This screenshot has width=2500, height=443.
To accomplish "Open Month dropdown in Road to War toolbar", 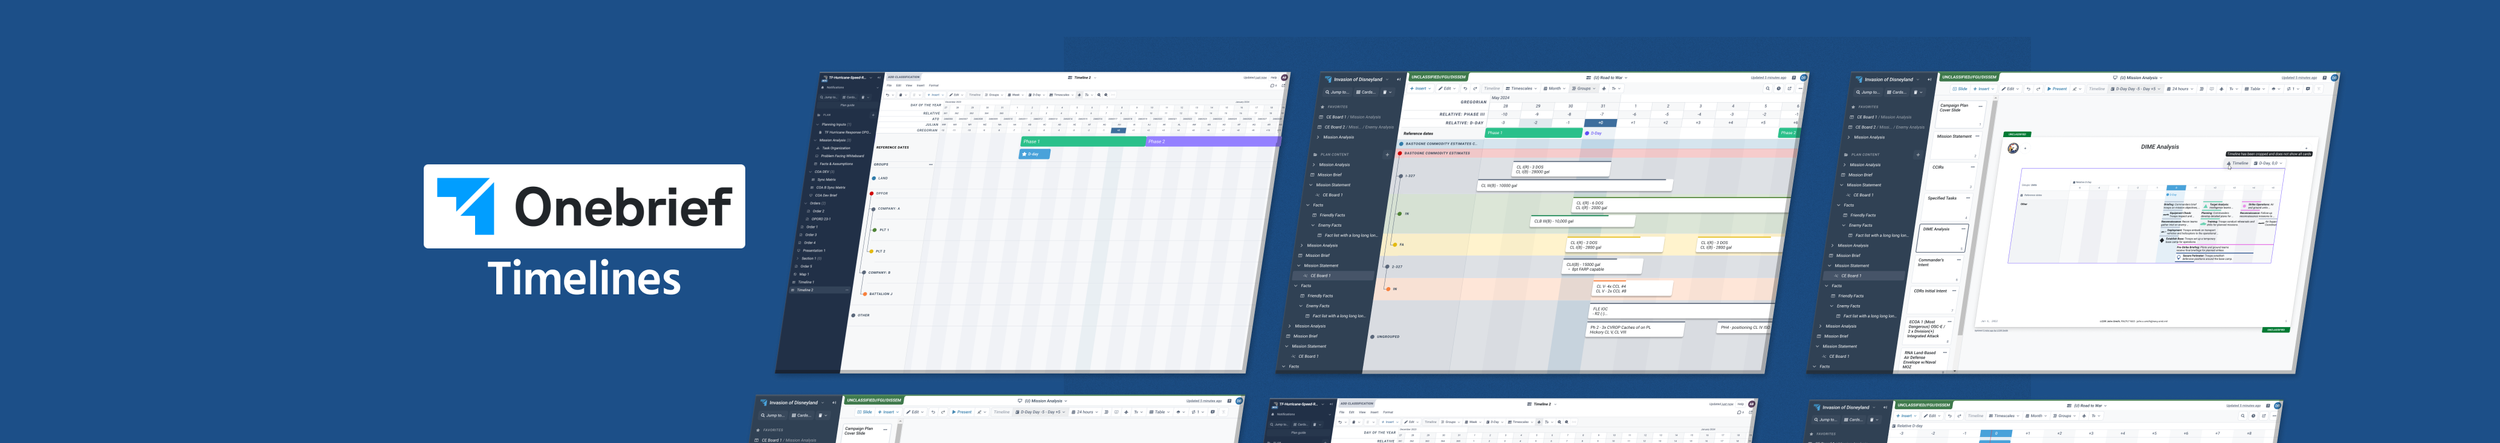I will coord(1554,88).
